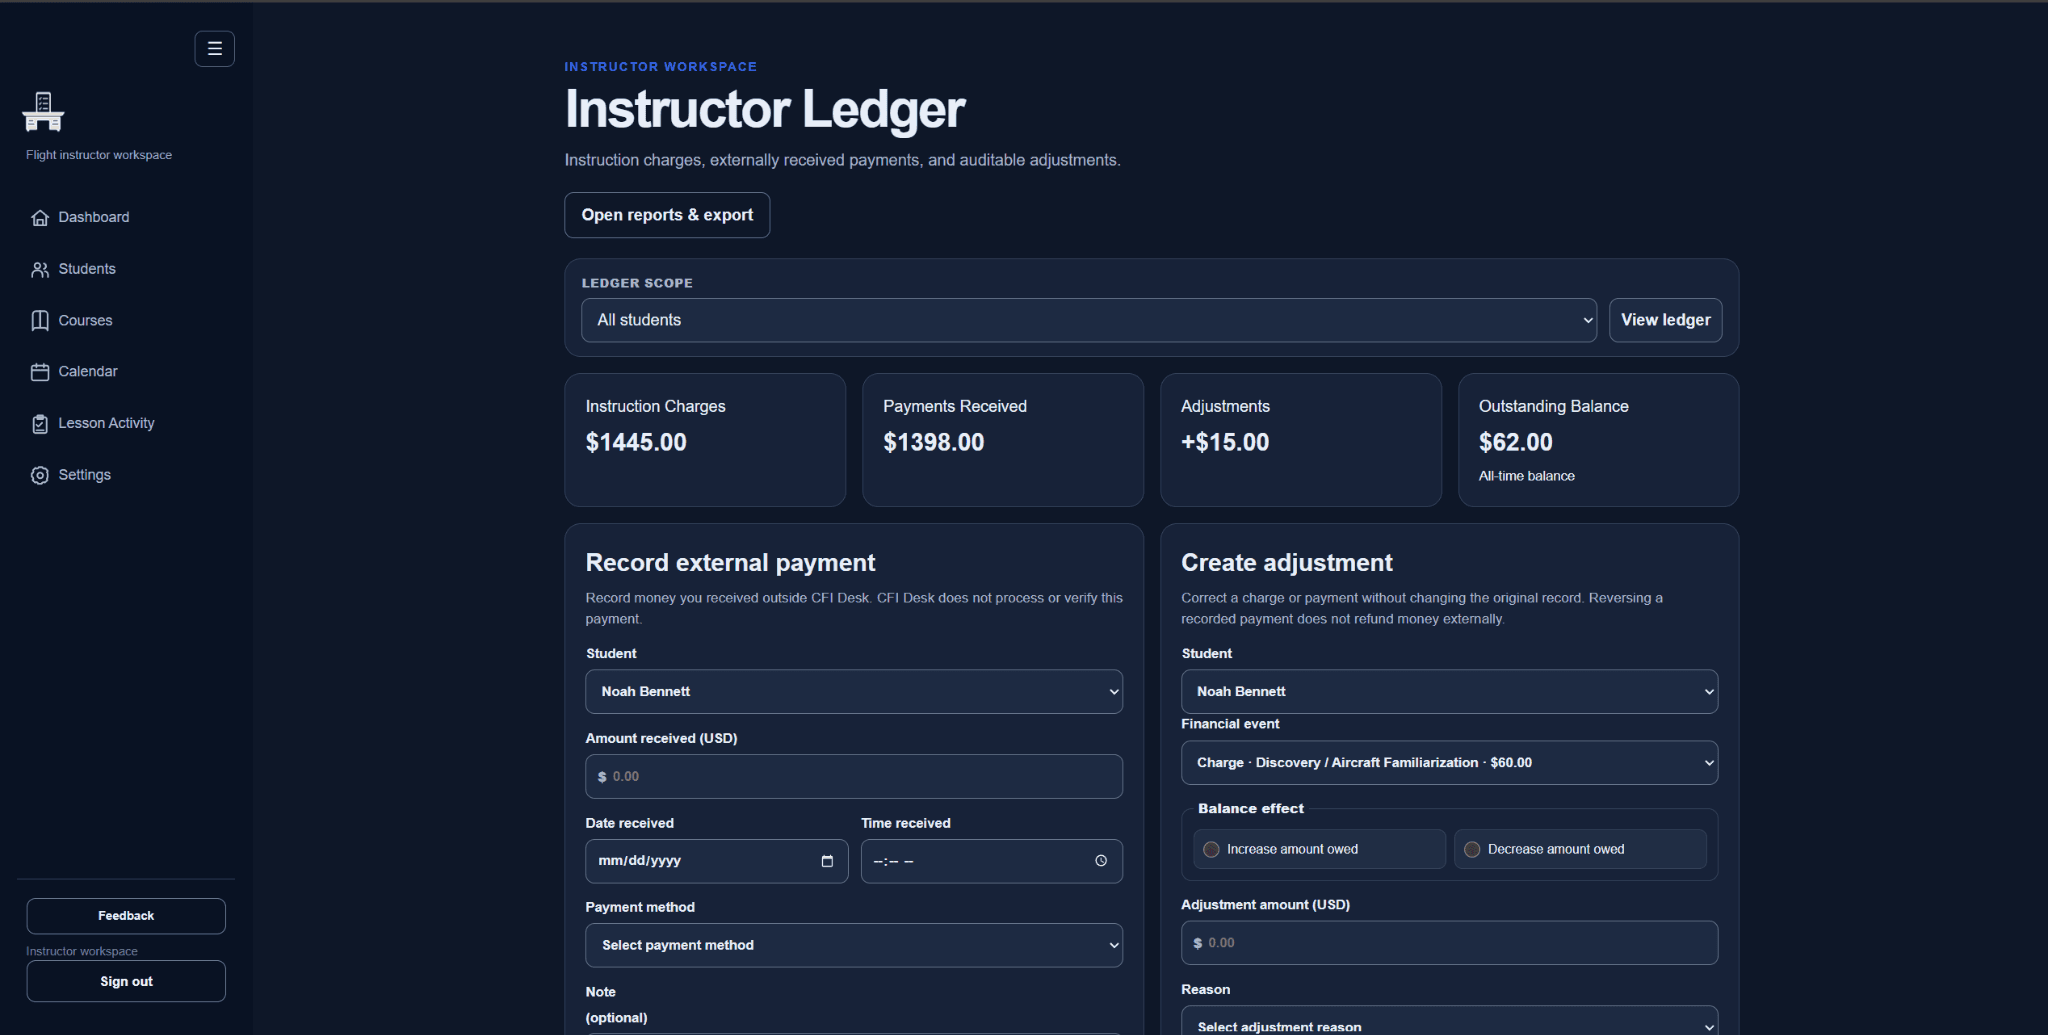Expand Student dropdown in Create adjustment

1450,692
